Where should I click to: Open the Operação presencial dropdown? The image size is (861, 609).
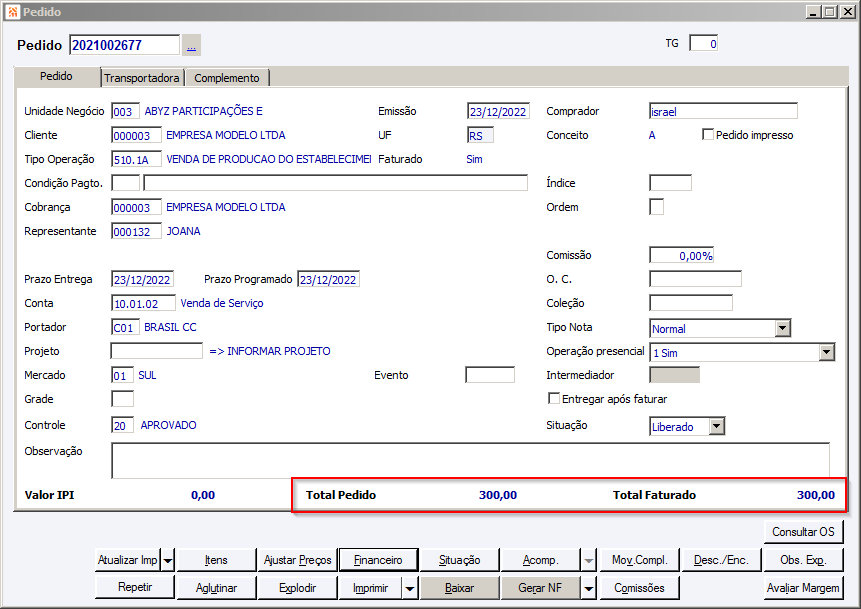[826, 353]
